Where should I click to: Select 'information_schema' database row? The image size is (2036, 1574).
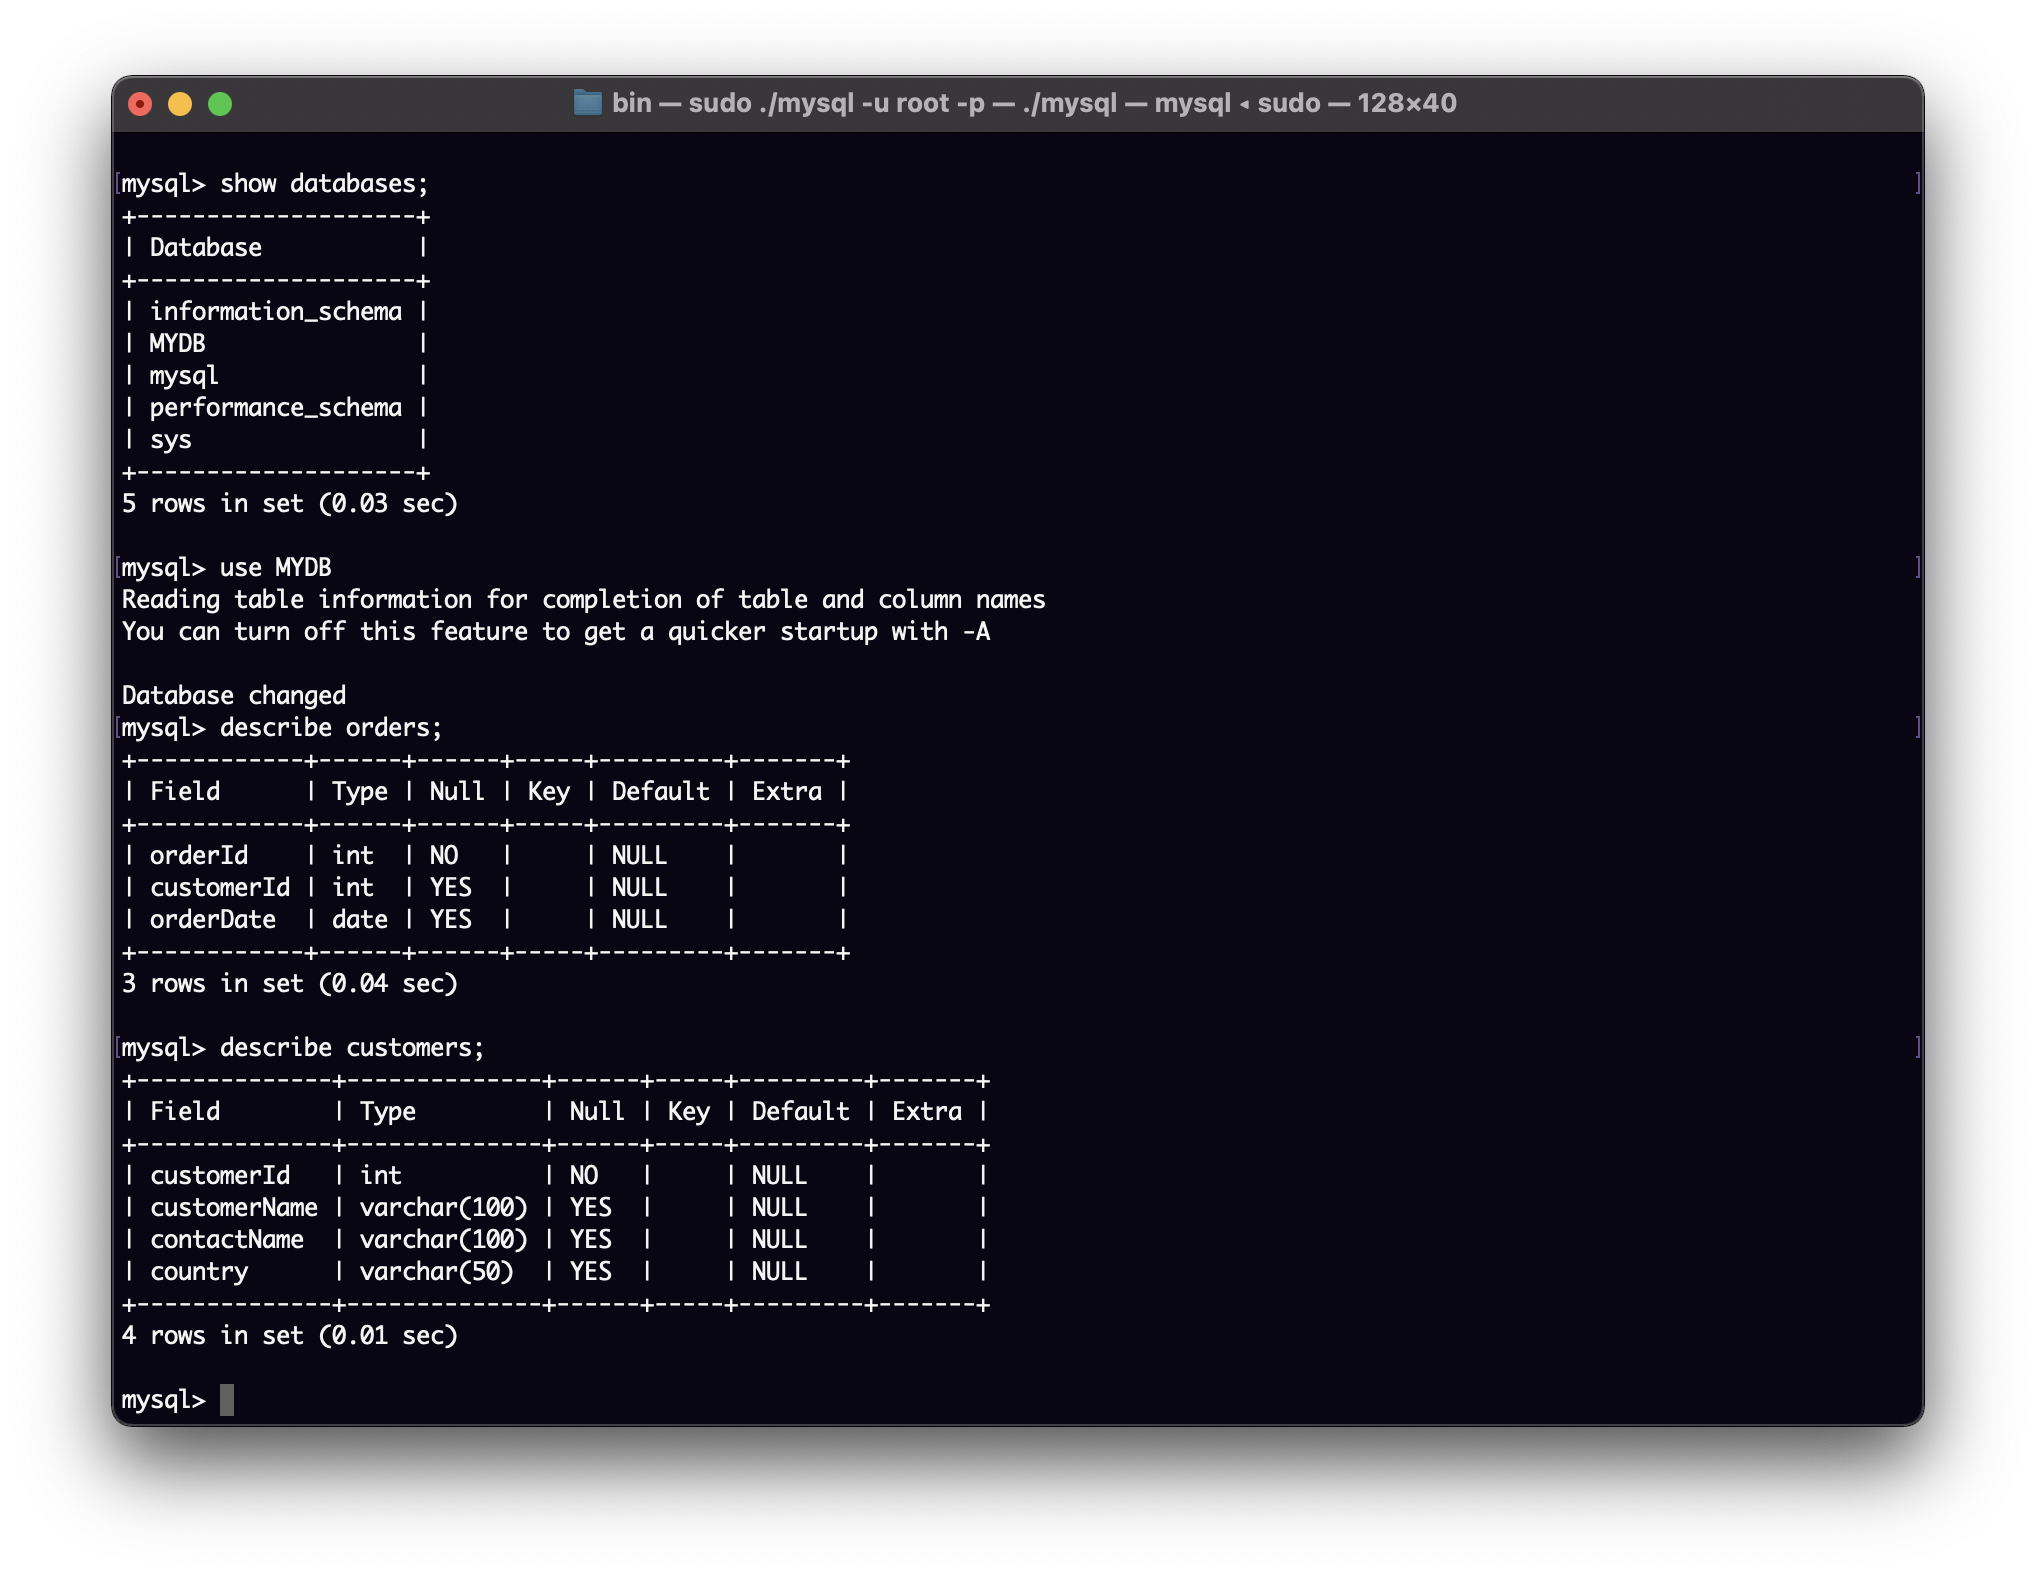click(276, 312)
